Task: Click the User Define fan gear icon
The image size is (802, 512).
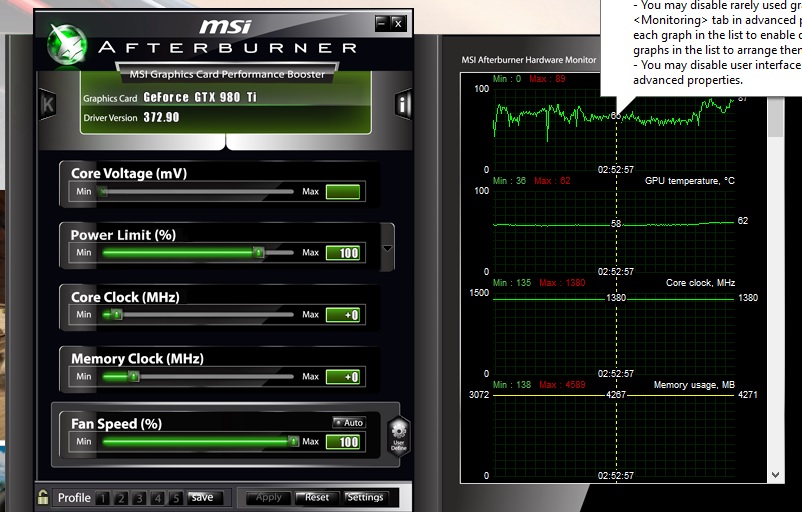Action: (398, 437)
